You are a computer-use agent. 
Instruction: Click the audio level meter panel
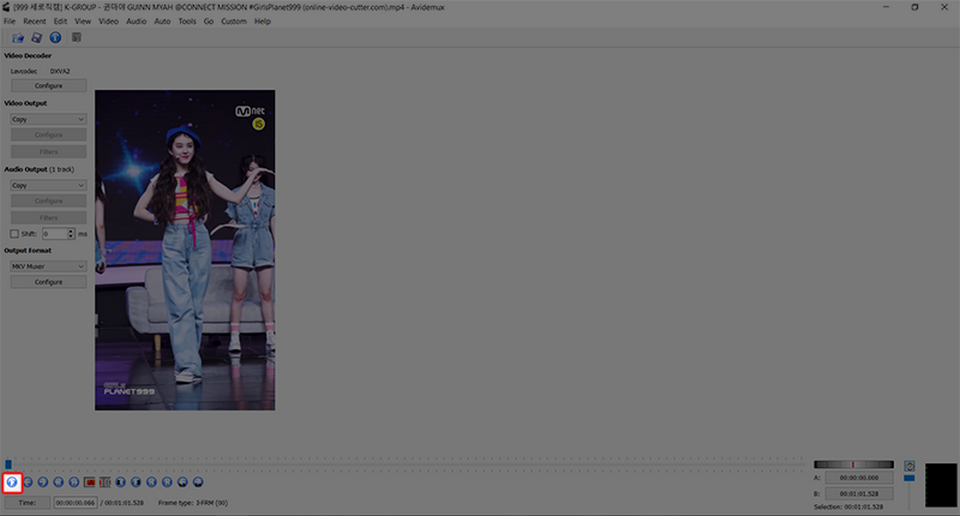click(941, 485)
